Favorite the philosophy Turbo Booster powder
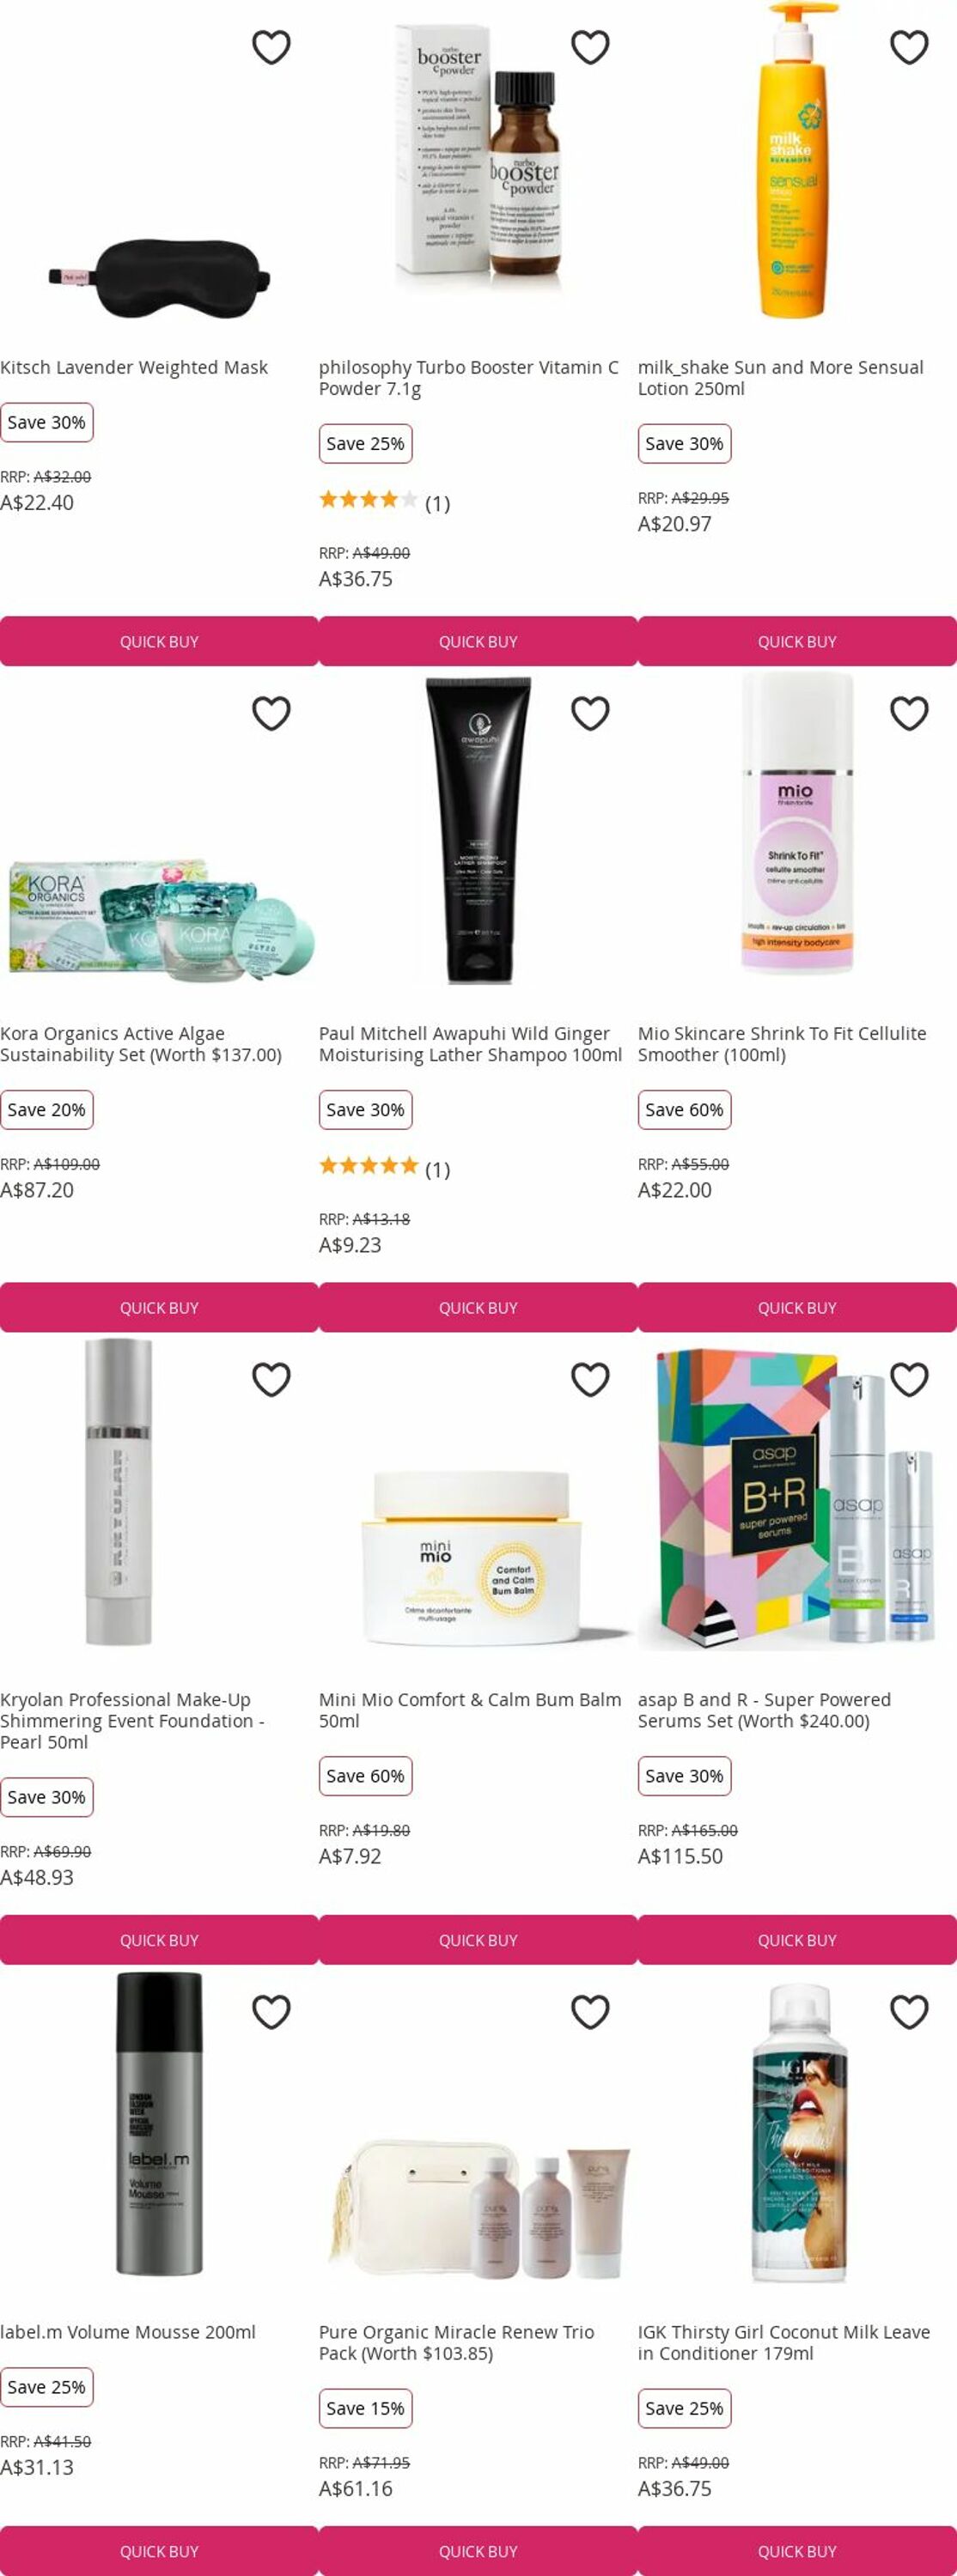Viewport: 957px width, 2576px height. [590, 47]
